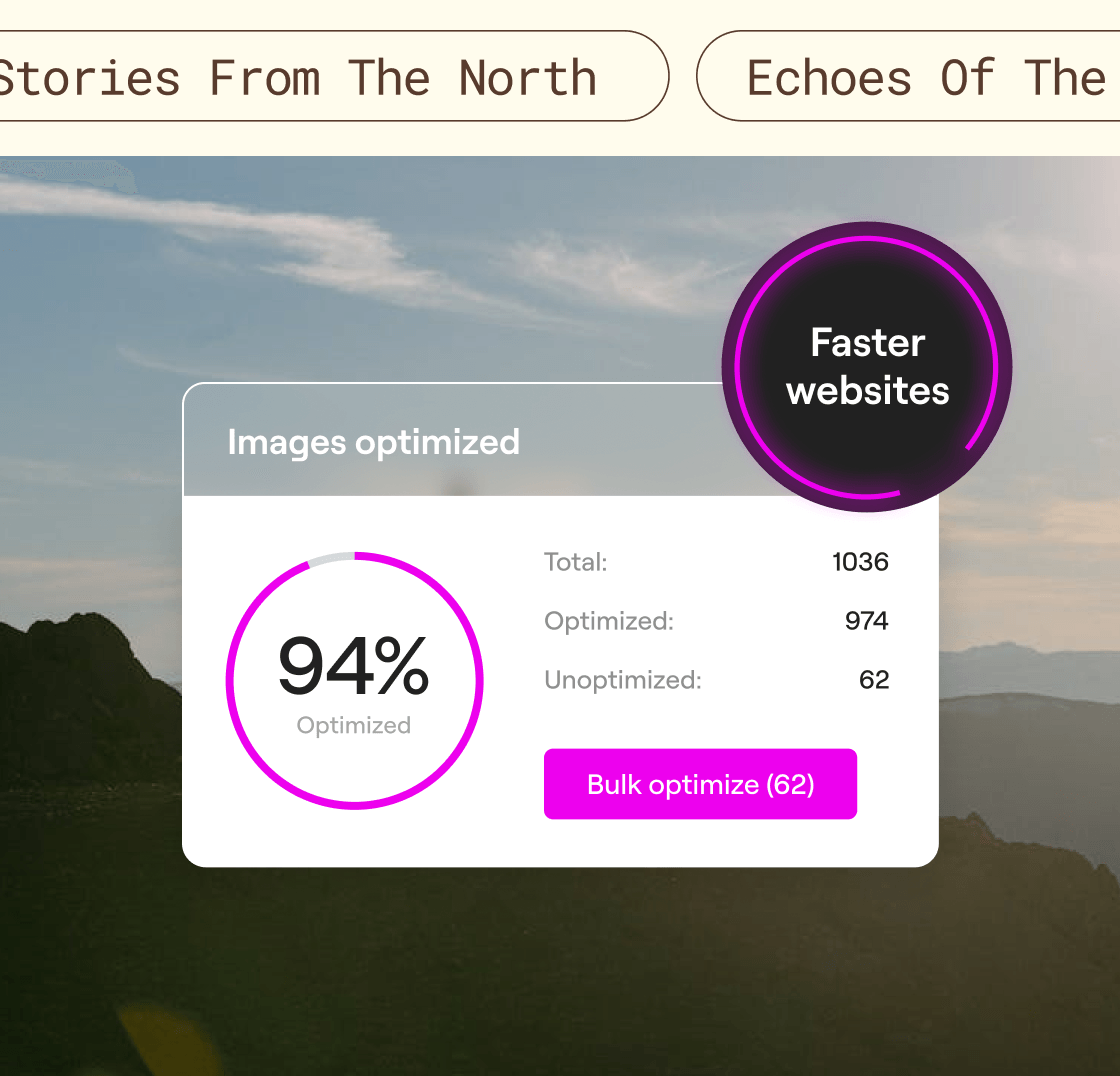Click the total count value 1036
This screenshot has width=1120, height=1076.
pos(860,562)
